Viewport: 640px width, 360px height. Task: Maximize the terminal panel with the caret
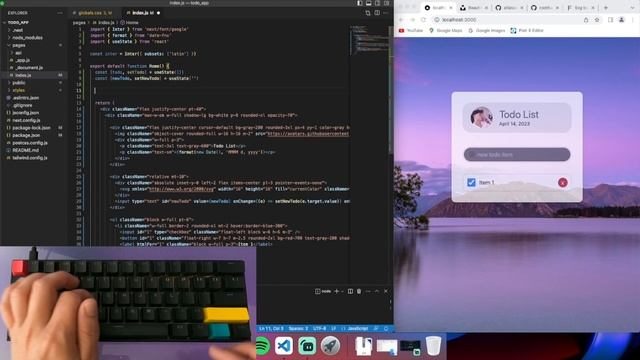[377, 291]
